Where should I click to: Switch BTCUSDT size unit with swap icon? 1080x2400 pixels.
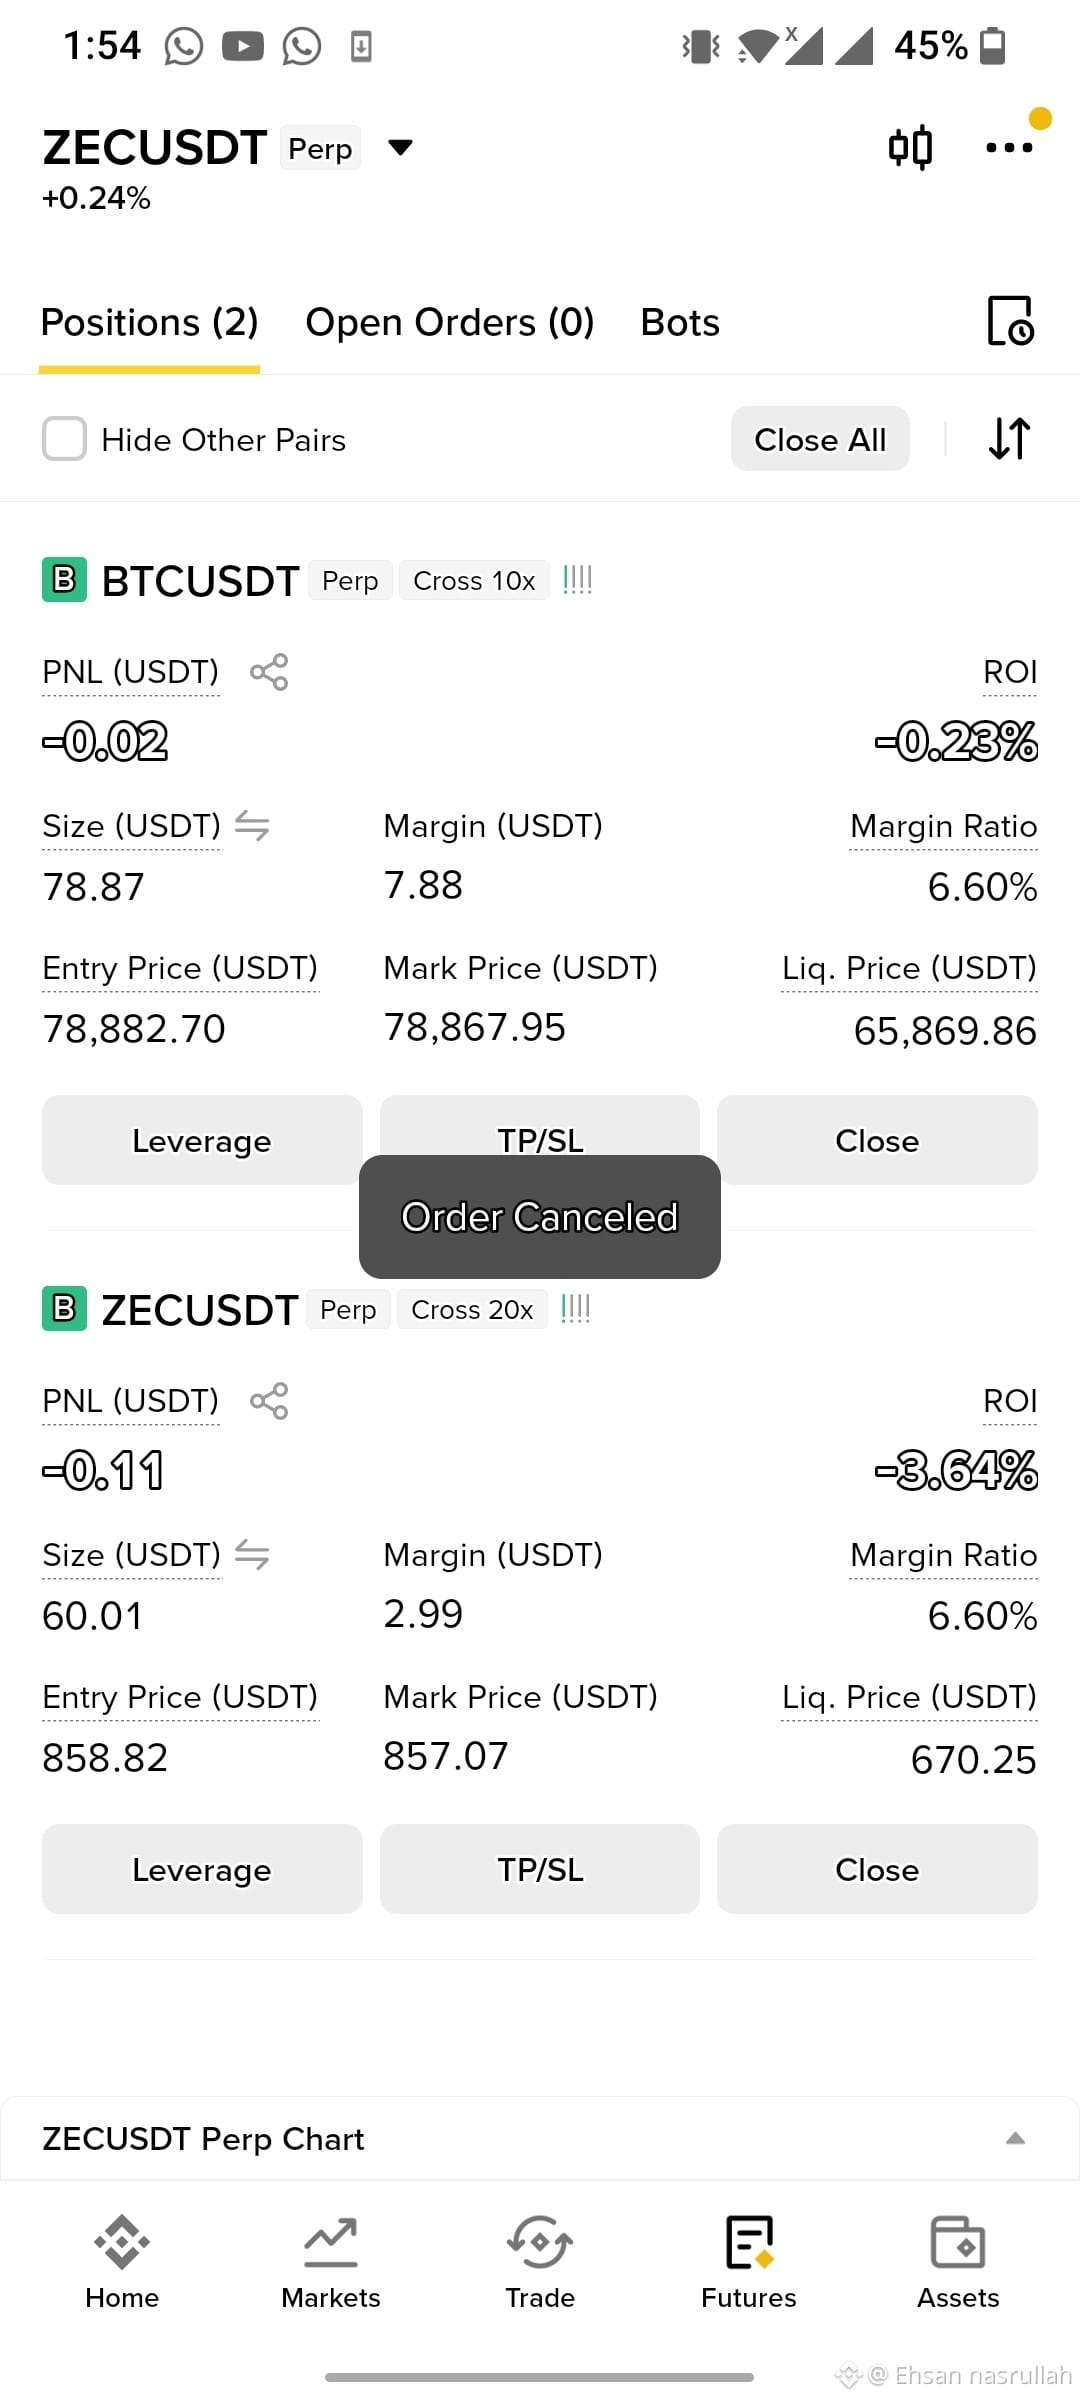click(x=252, y=826)
